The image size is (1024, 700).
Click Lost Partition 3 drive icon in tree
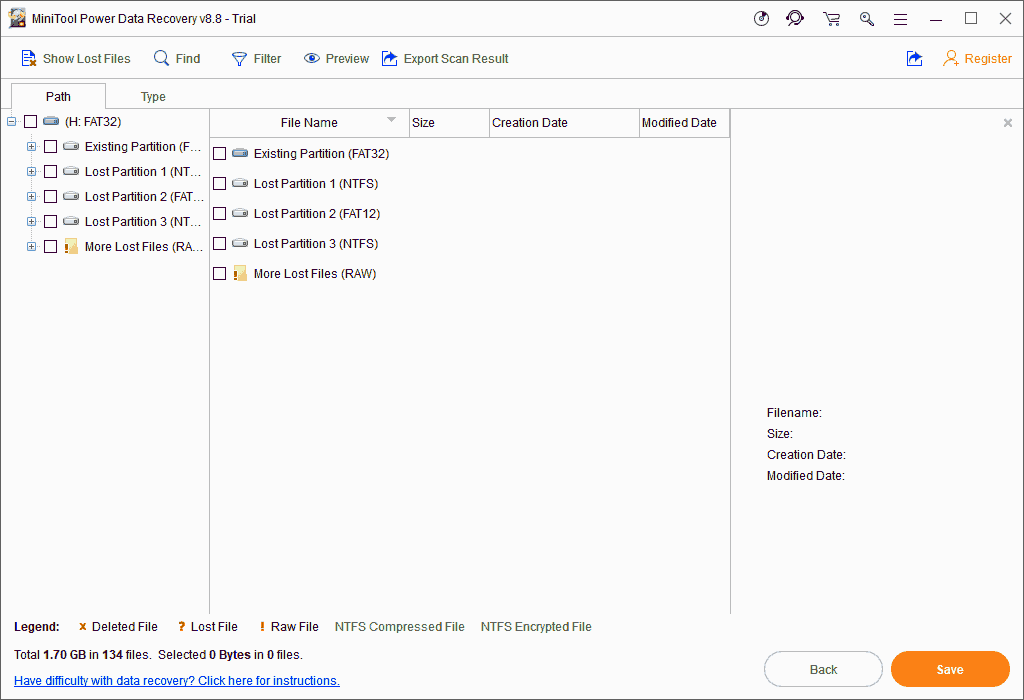pos(71,221)
